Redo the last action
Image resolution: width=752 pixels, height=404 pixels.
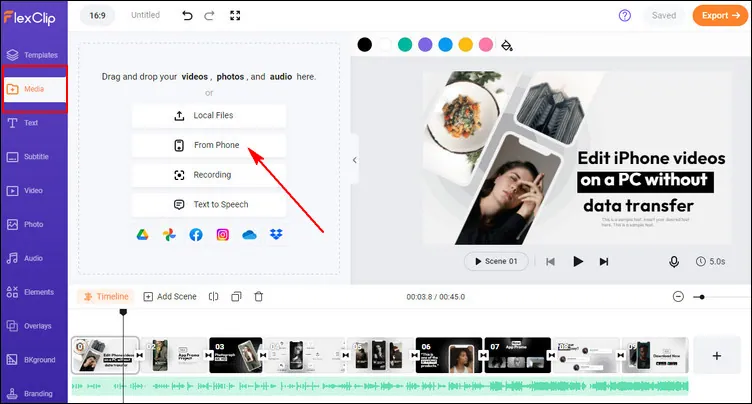(x=209, y=16)
